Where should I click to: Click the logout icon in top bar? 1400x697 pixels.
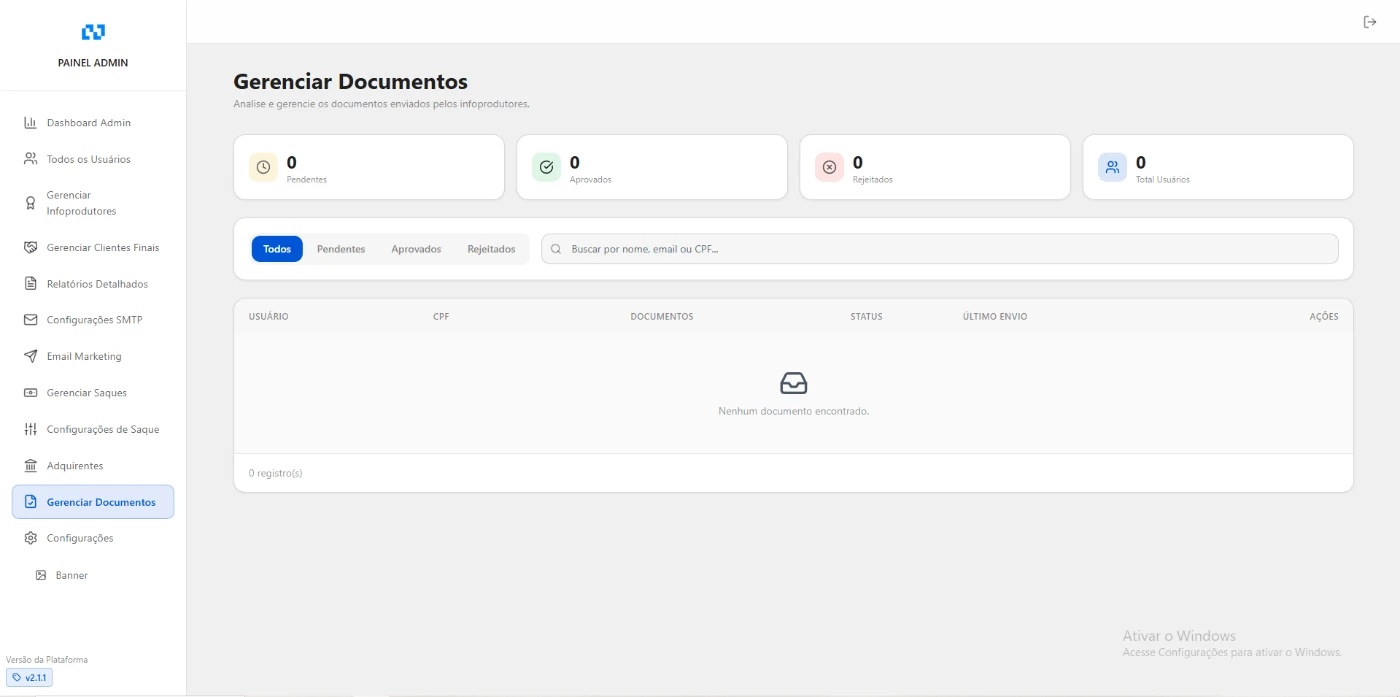point(1370,22)
